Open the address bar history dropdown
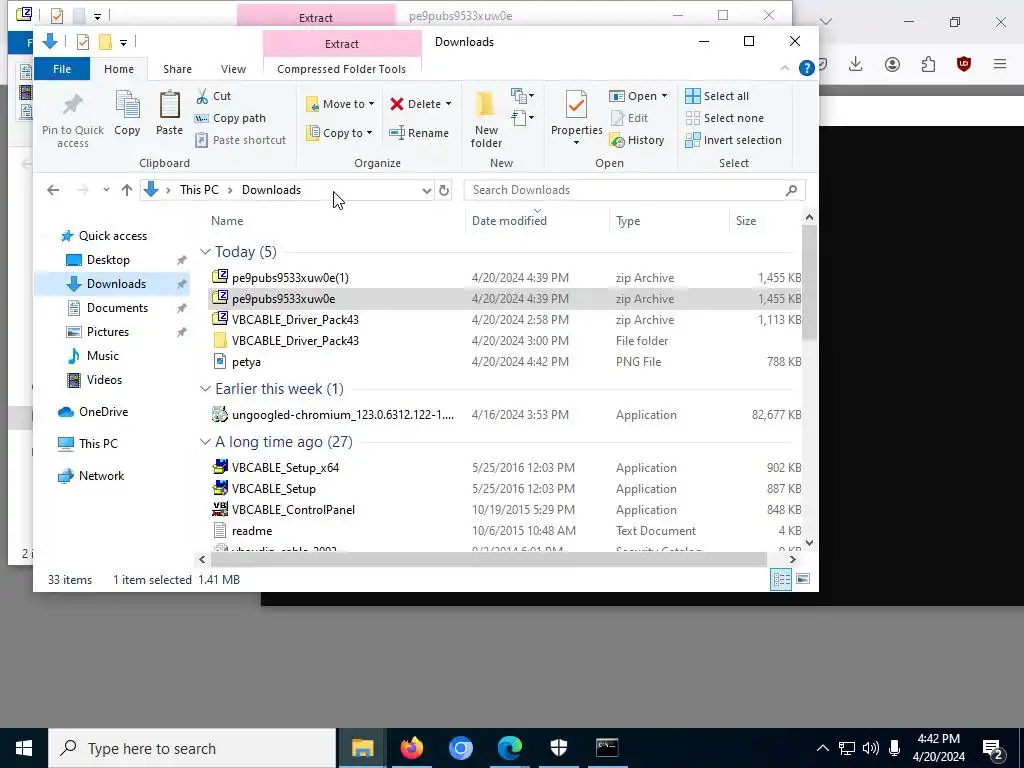The image size is (1024, 768). [x=426, y=190]
